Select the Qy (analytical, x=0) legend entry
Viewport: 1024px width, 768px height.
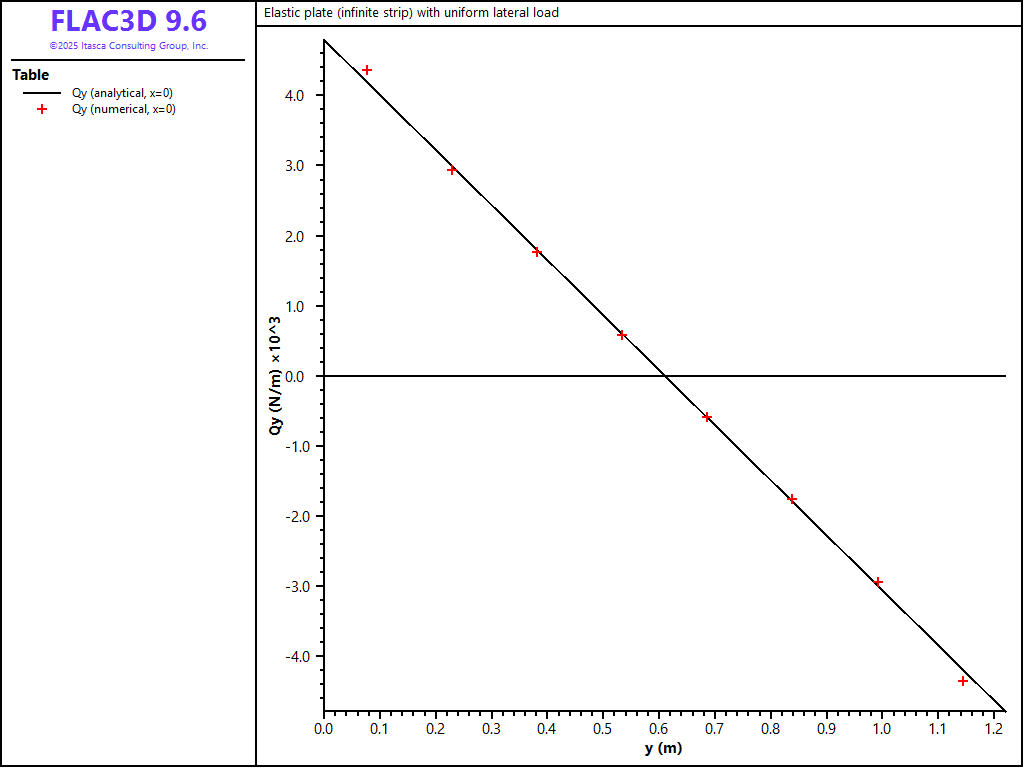point(123,93)
